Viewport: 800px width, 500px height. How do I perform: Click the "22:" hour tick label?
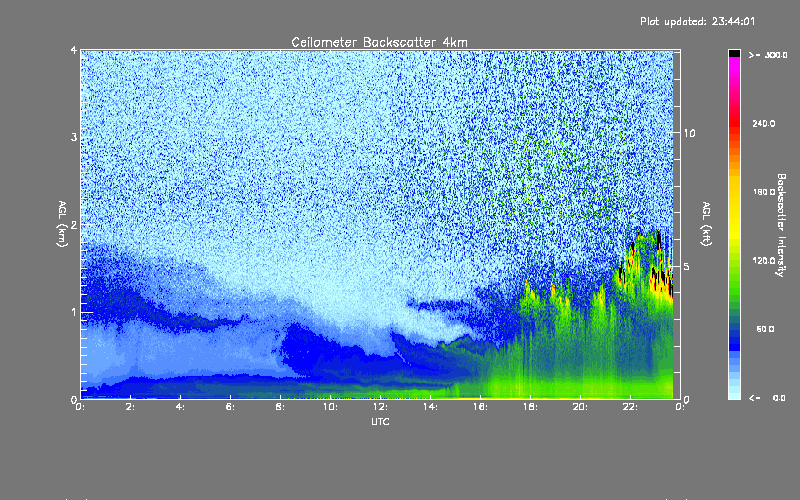pos(630,407)
